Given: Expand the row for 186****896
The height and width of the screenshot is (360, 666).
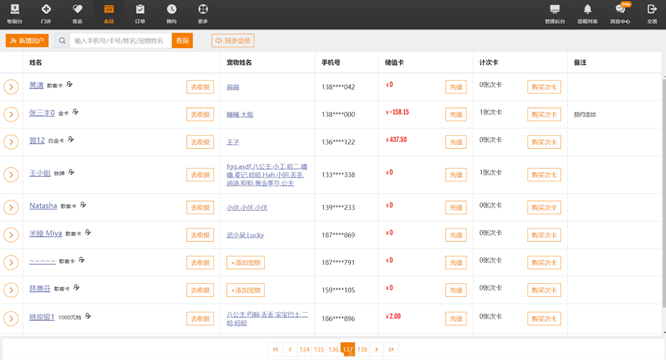Looking at the screenshot, I should pyautogui.click(x=11, y=318).
